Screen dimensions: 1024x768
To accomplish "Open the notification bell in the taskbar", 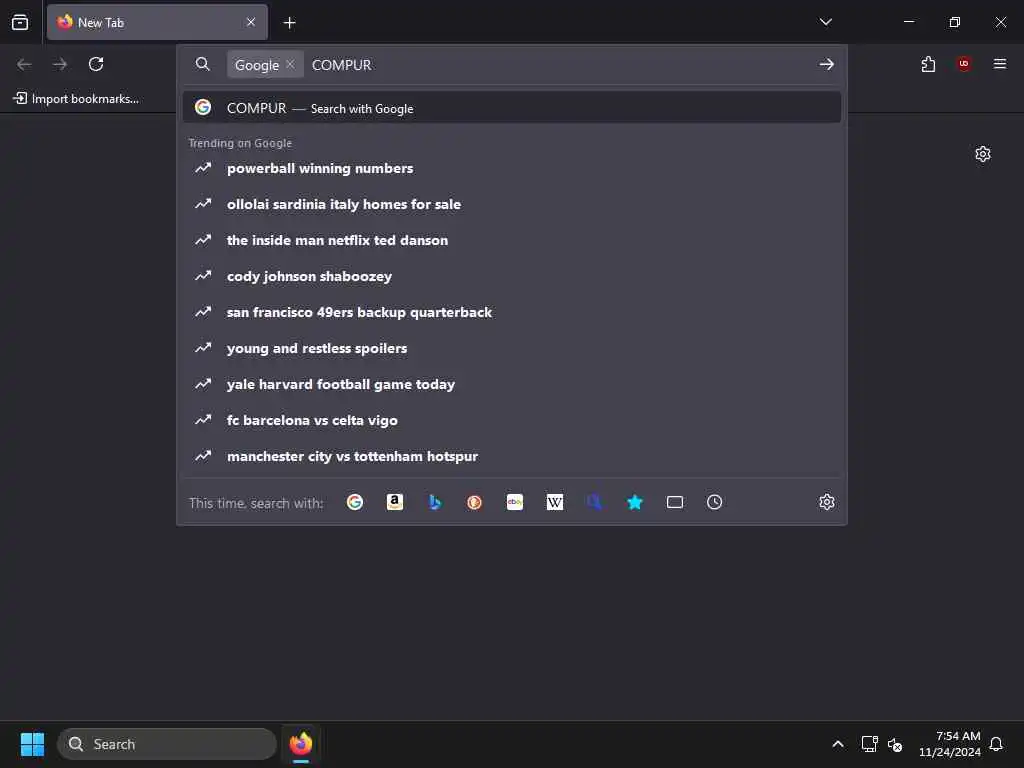I will pos(996,744).
